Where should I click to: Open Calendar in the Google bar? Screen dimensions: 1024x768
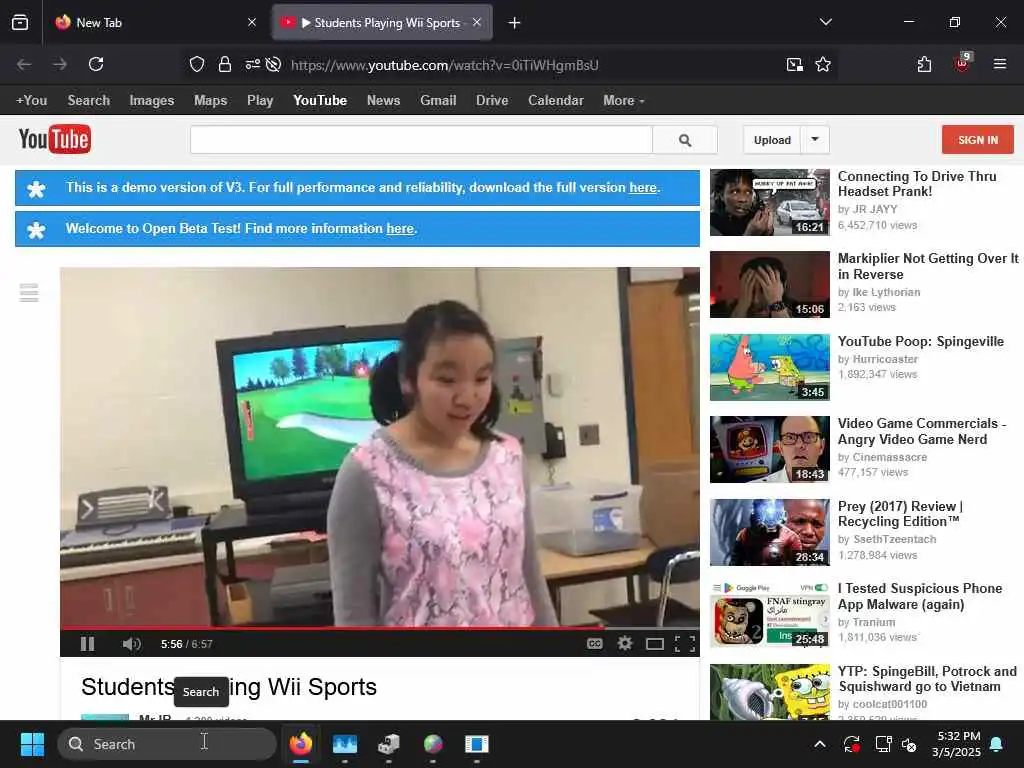click(x=556, y=101)
